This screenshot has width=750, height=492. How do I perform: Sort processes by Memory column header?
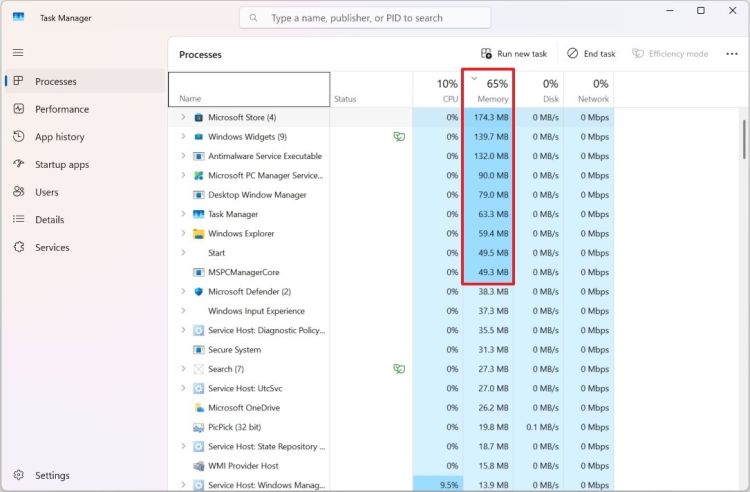(492, 90)
